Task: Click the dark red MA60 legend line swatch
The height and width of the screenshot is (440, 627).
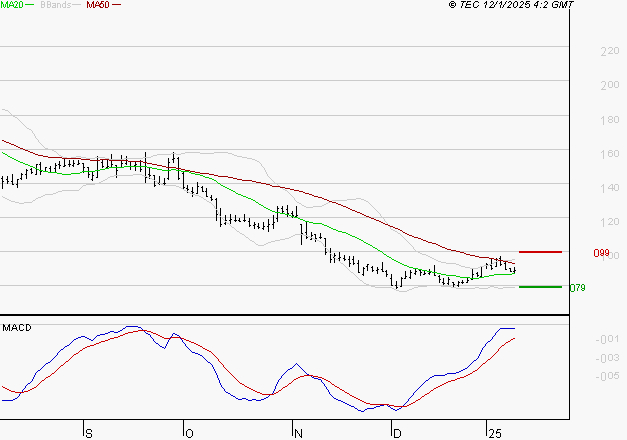Action: (x=116, y=5)
